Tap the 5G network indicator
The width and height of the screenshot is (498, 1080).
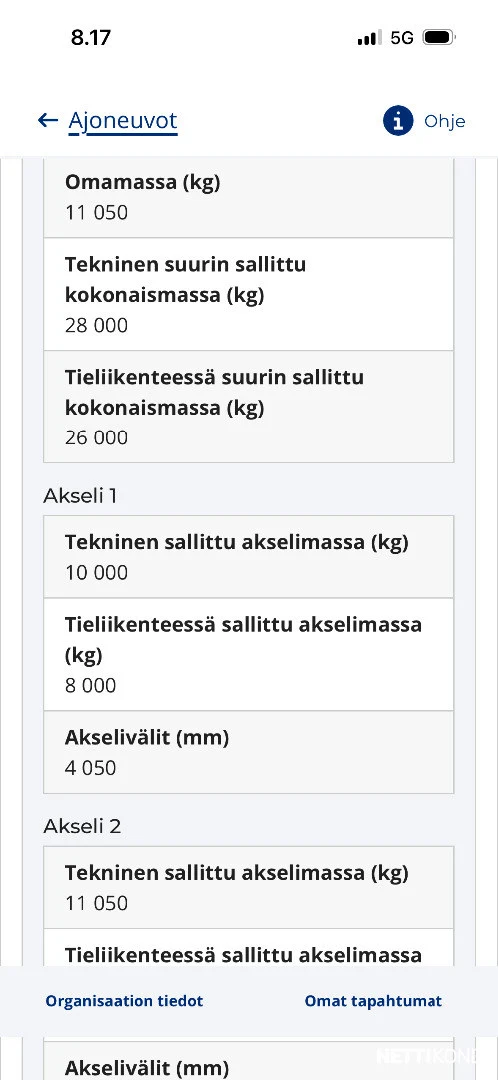[402, 37]
